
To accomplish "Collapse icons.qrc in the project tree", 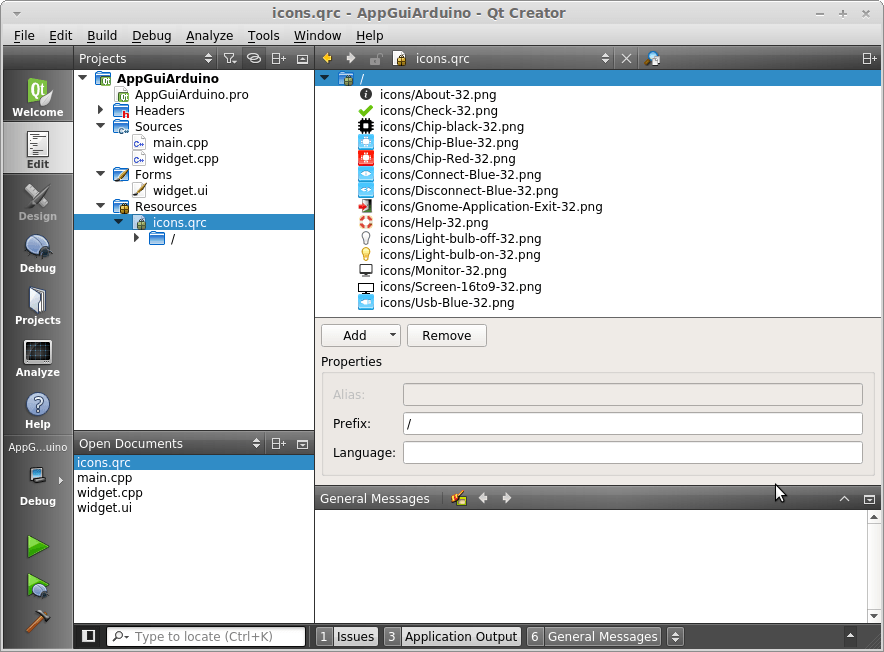I will coord(119,222).
